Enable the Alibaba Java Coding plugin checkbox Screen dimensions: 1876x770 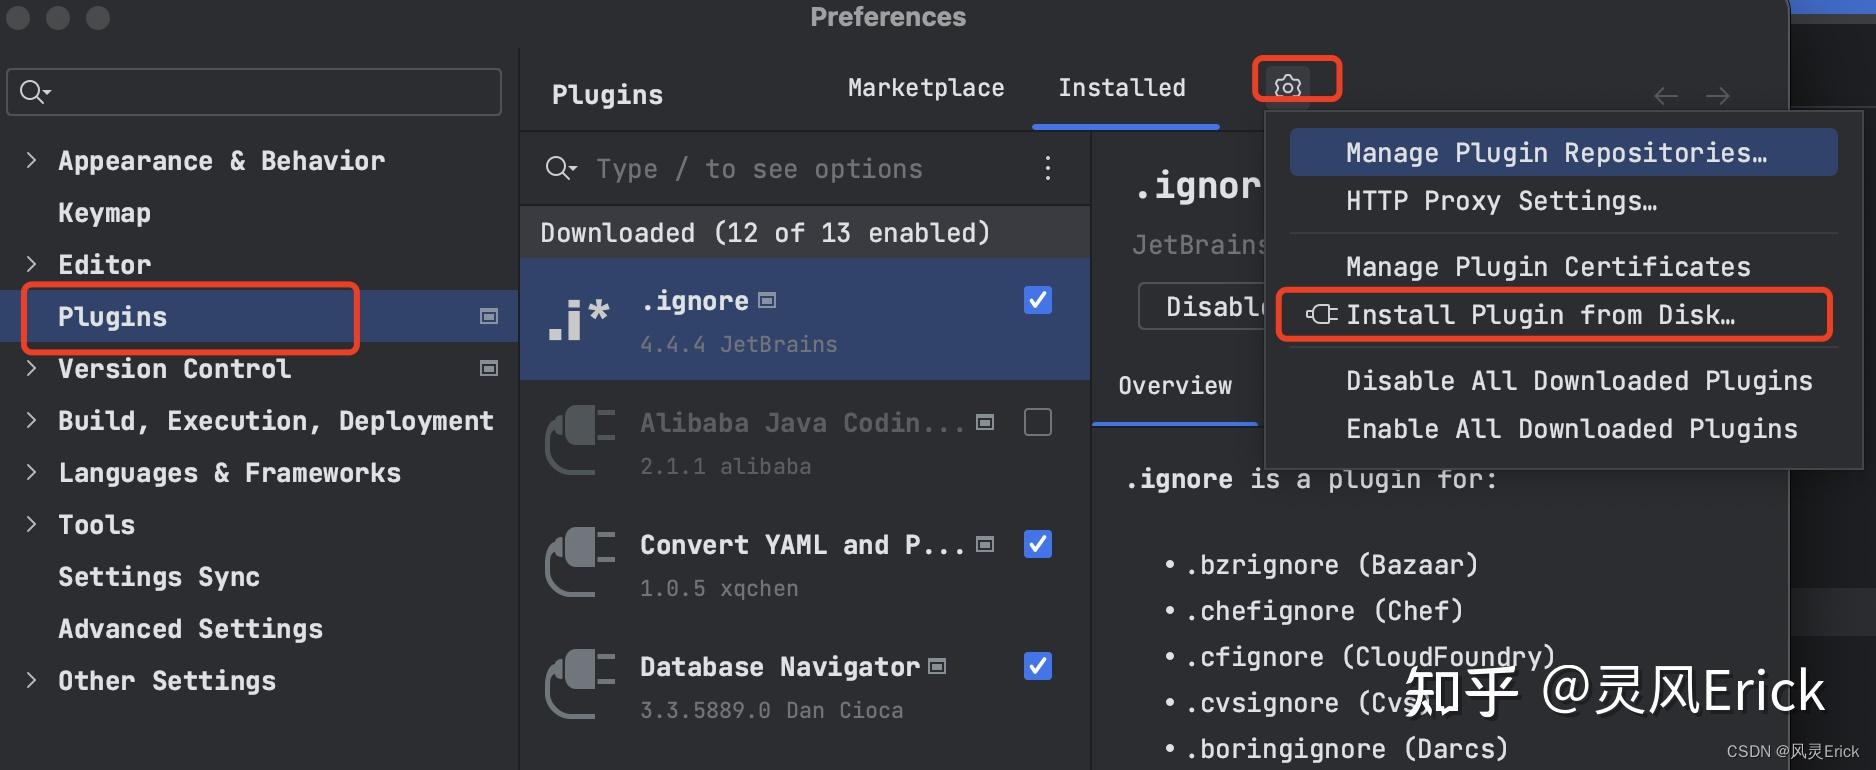1037,422
